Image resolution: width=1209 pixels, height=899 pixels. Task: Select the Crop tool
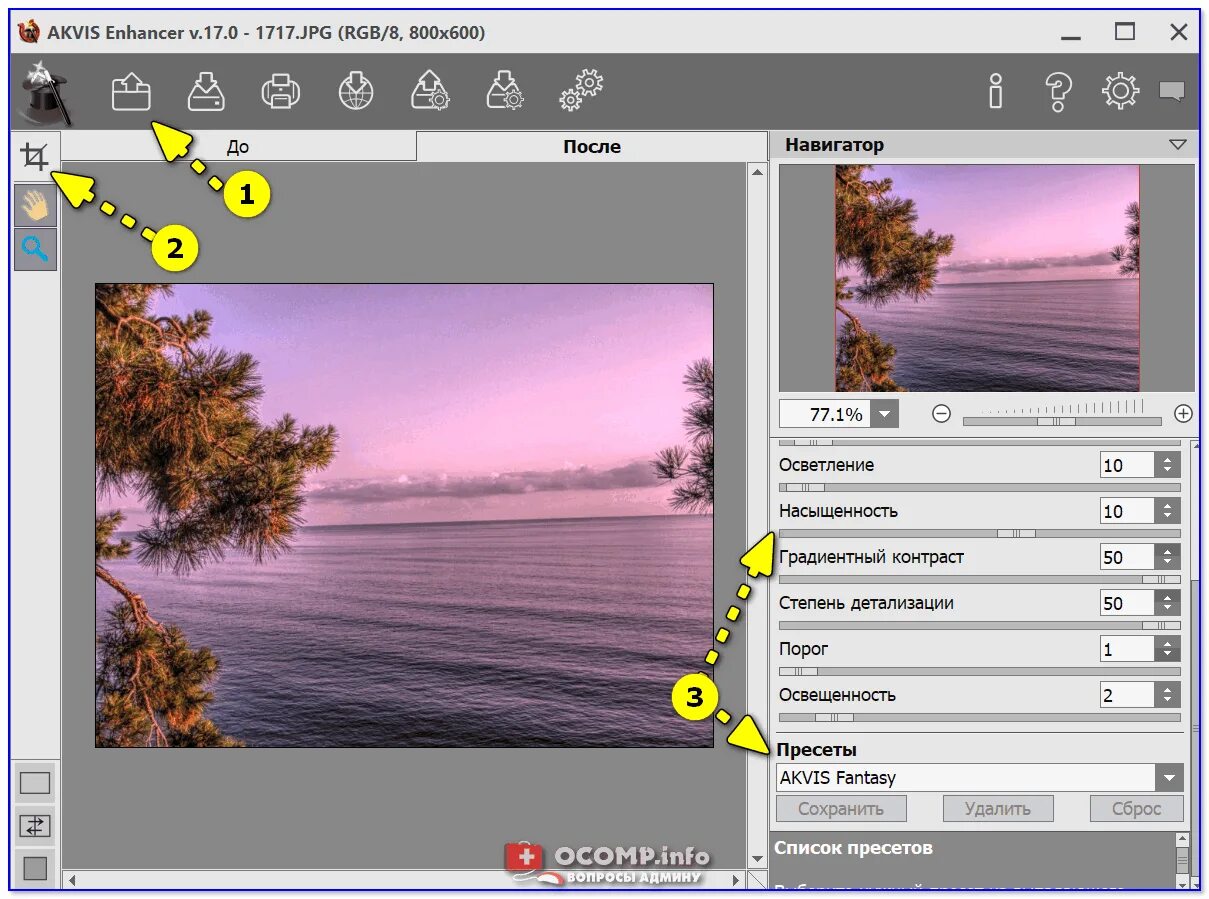pyautogui.click(x=35, y=157)
